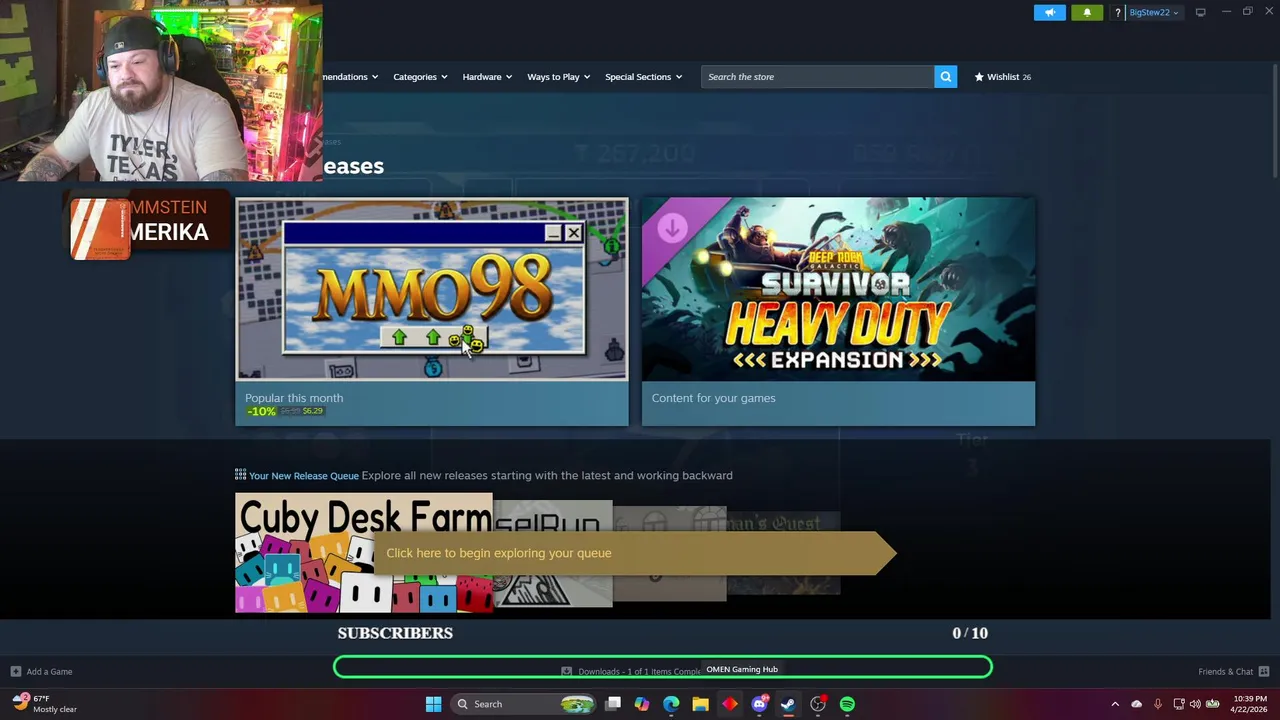The height and width of the screenshot is (720, 1280).
Task: Open the Categories store menu
Action: tap(420, 77)
